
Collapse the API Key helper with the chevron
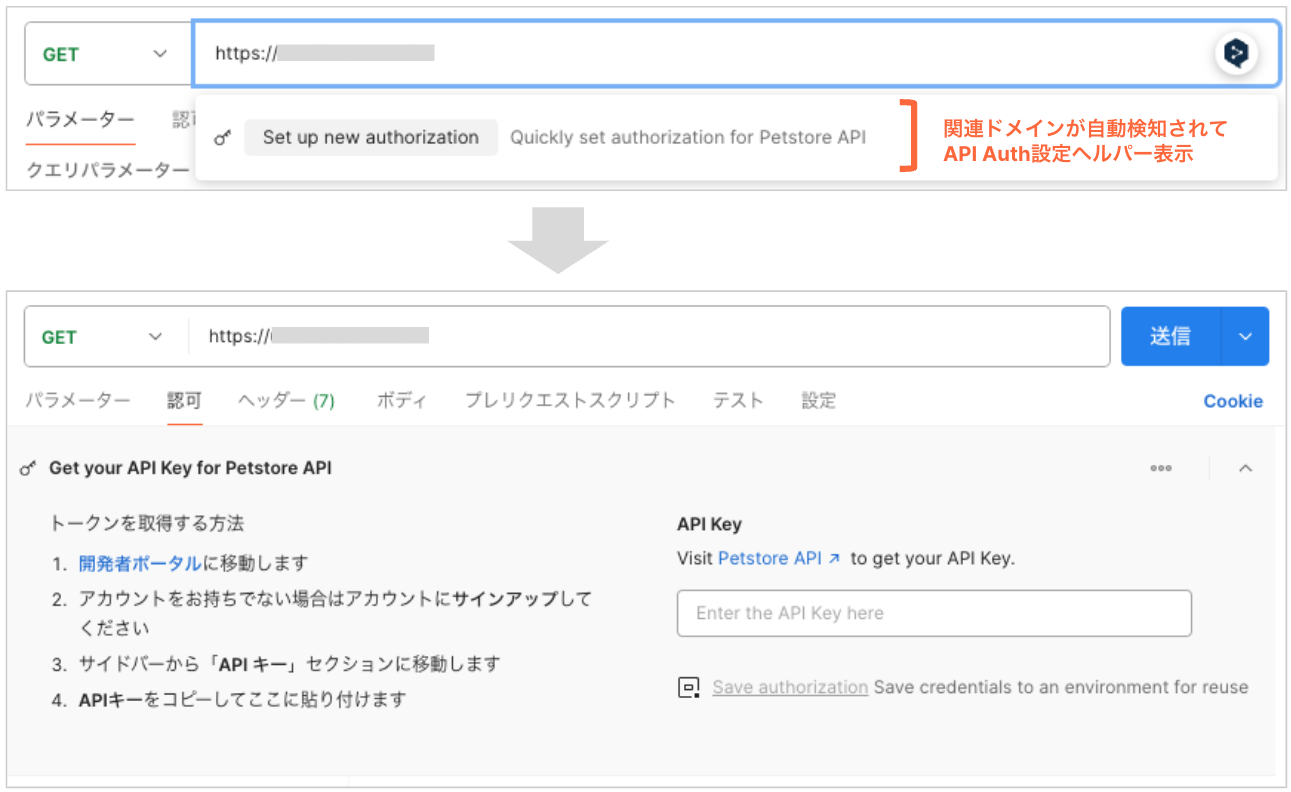coord(1245,467)
